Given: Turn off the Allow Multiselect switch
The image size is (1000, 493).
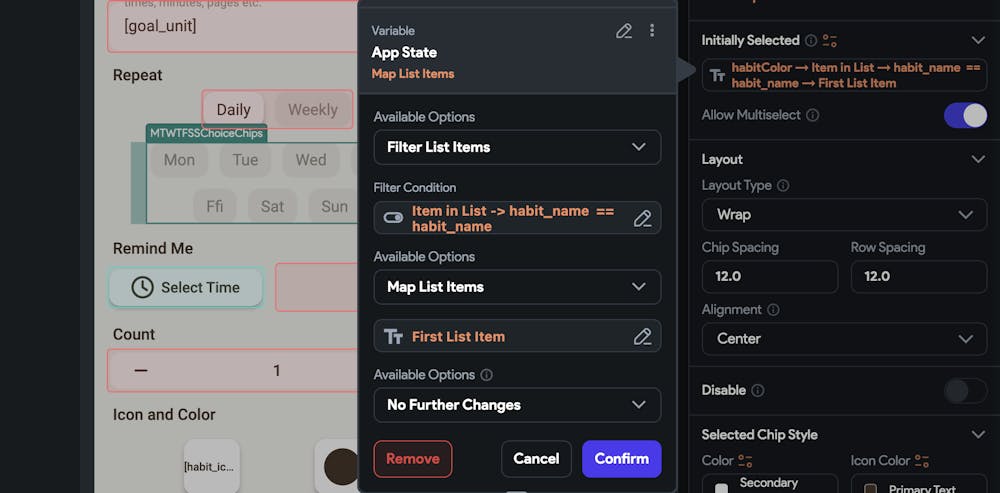Looking at the screenshot, I should (x=965, y=115).
